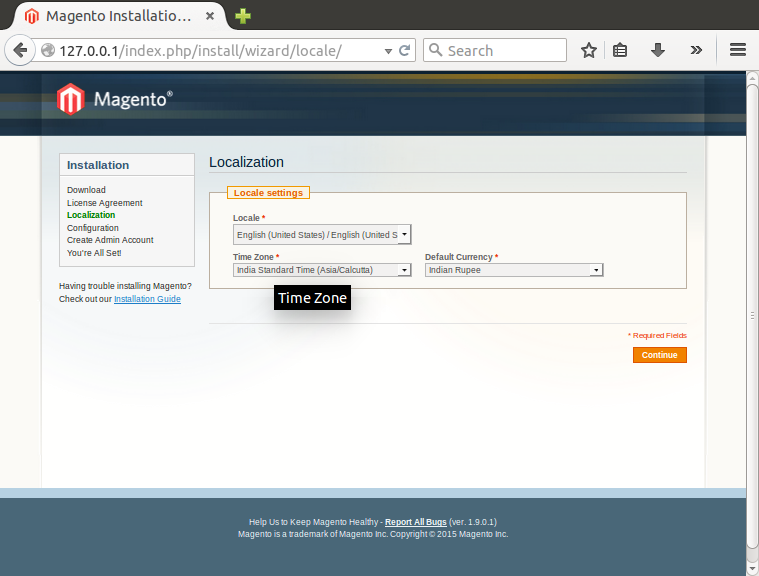759x576 pixels.
Task: Click the orange Continue button
Action: (659, 355)
